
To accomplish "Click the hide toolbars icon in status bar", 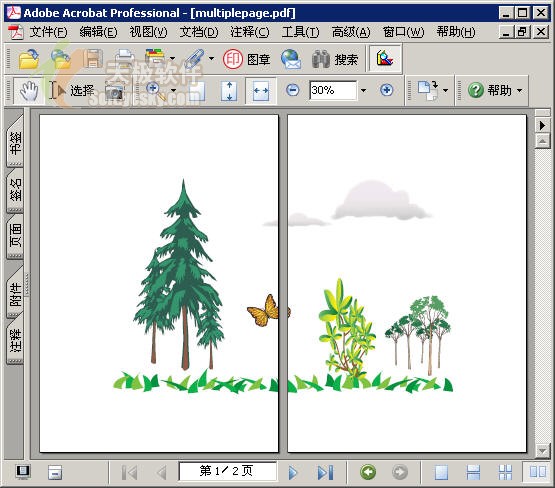I will click(55, 472).
